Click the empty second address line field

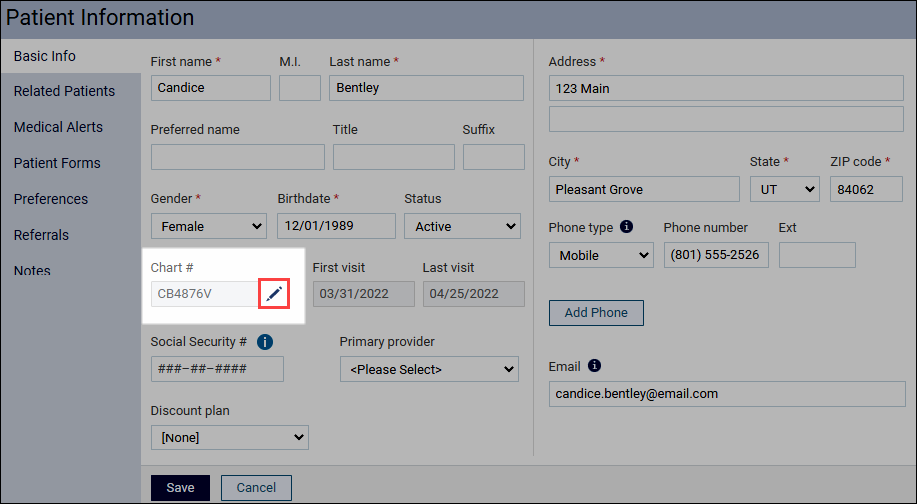pyautogui.click(x=726, y=119)
